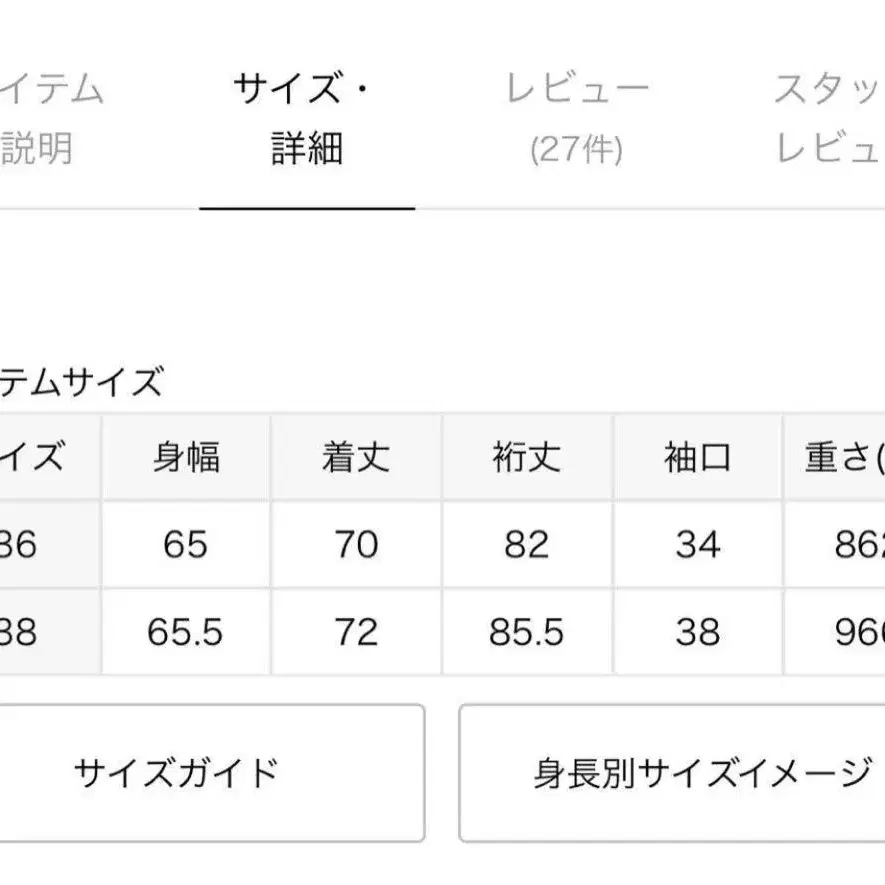The image size is (885, 885).
Task: Select the サイズ・詳細 tab
Action: click(x=306, y=119)
